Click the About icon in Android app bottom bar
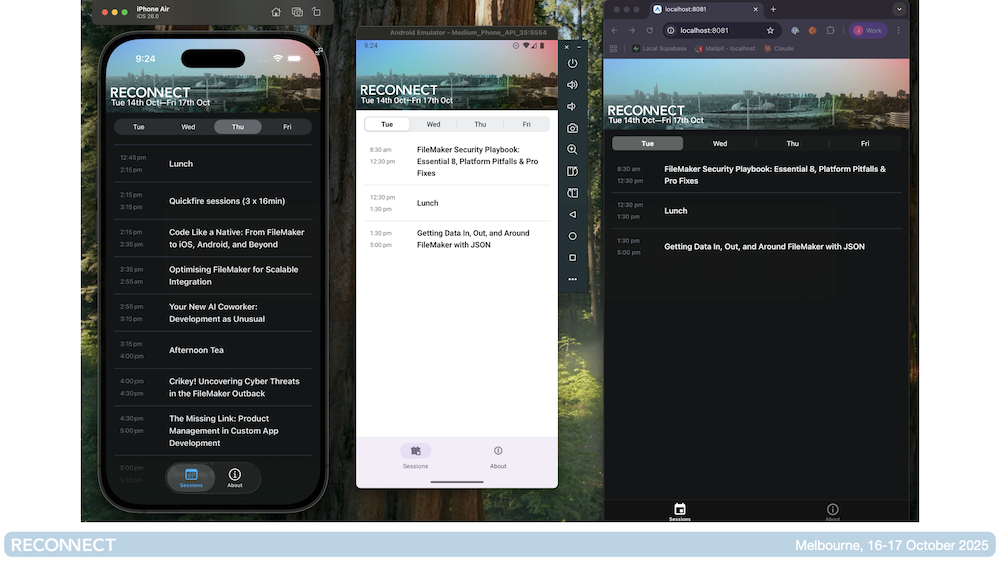This screenshot has width=1000, height=563. pos(498,451)
